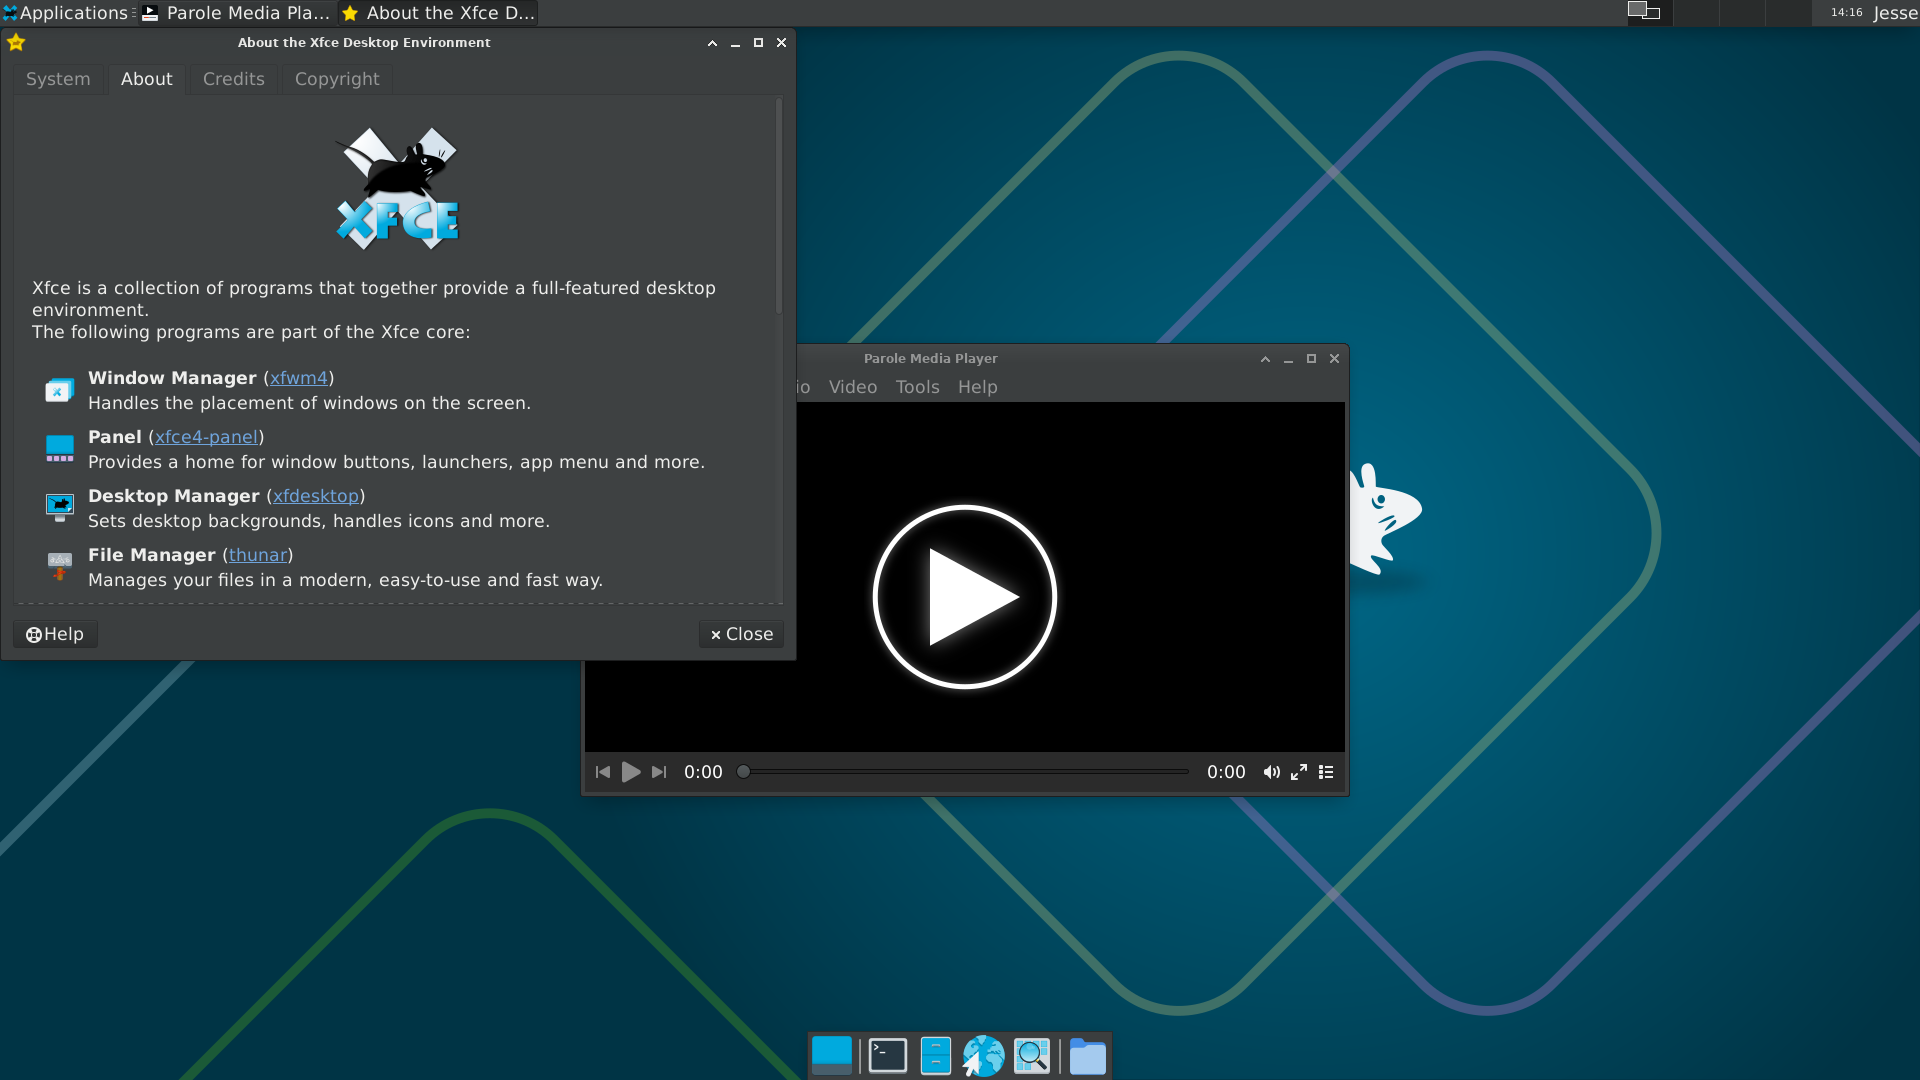Click the large play button in Parole
Image resolution: width=1920 pixels, height=1080 pixels.
pos(965,597)
